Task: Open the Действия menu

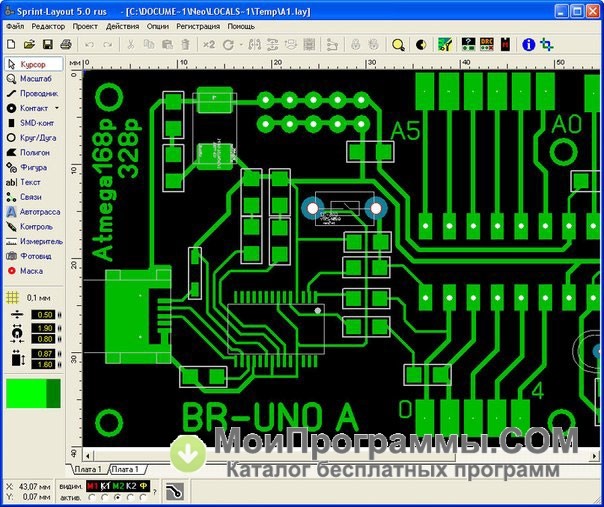Action: coord(122,26)
